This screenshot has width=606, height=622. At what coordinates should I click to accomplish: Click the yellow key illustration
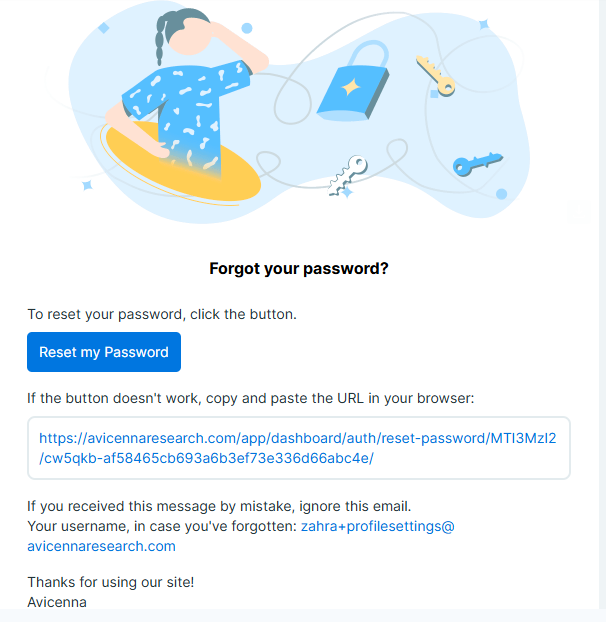click(x=435, y=74)
